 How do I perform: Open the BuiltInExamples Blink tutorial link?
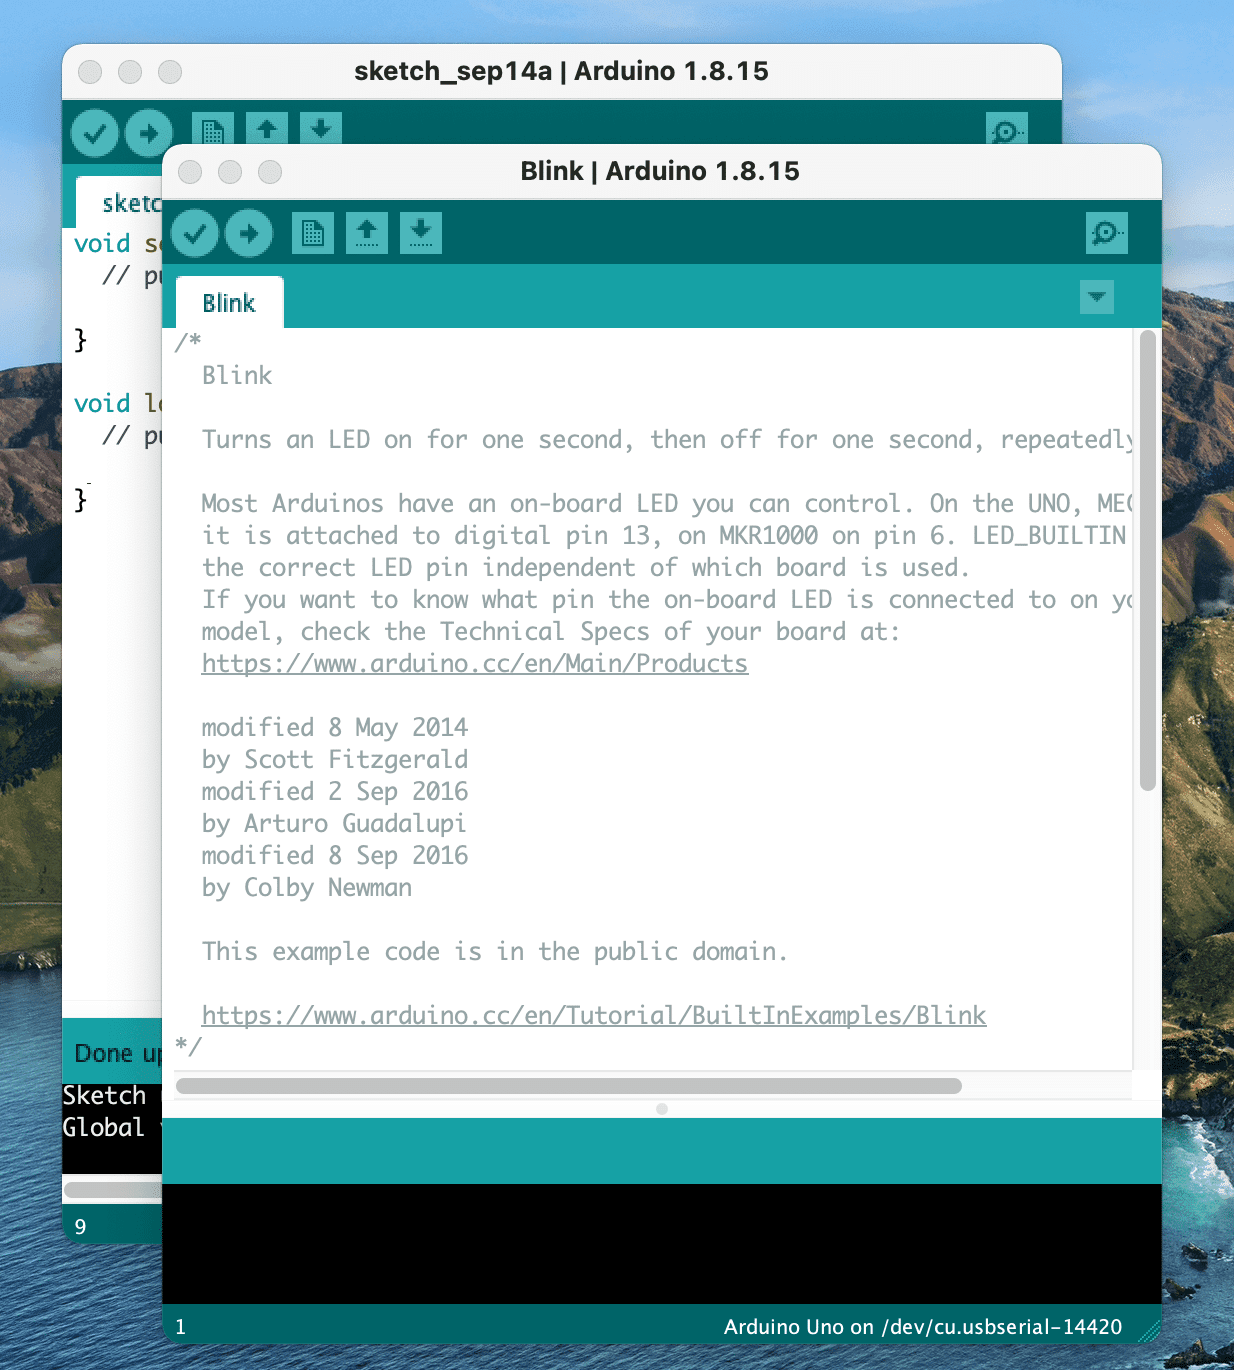593,1015
